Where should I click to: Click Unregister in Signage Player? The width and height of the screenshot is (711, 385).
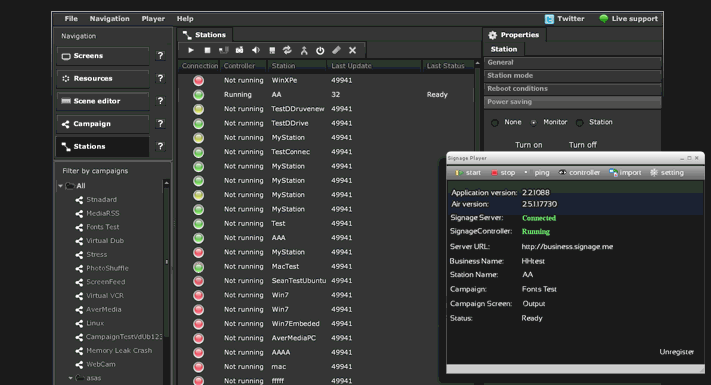tap(677, 352)
